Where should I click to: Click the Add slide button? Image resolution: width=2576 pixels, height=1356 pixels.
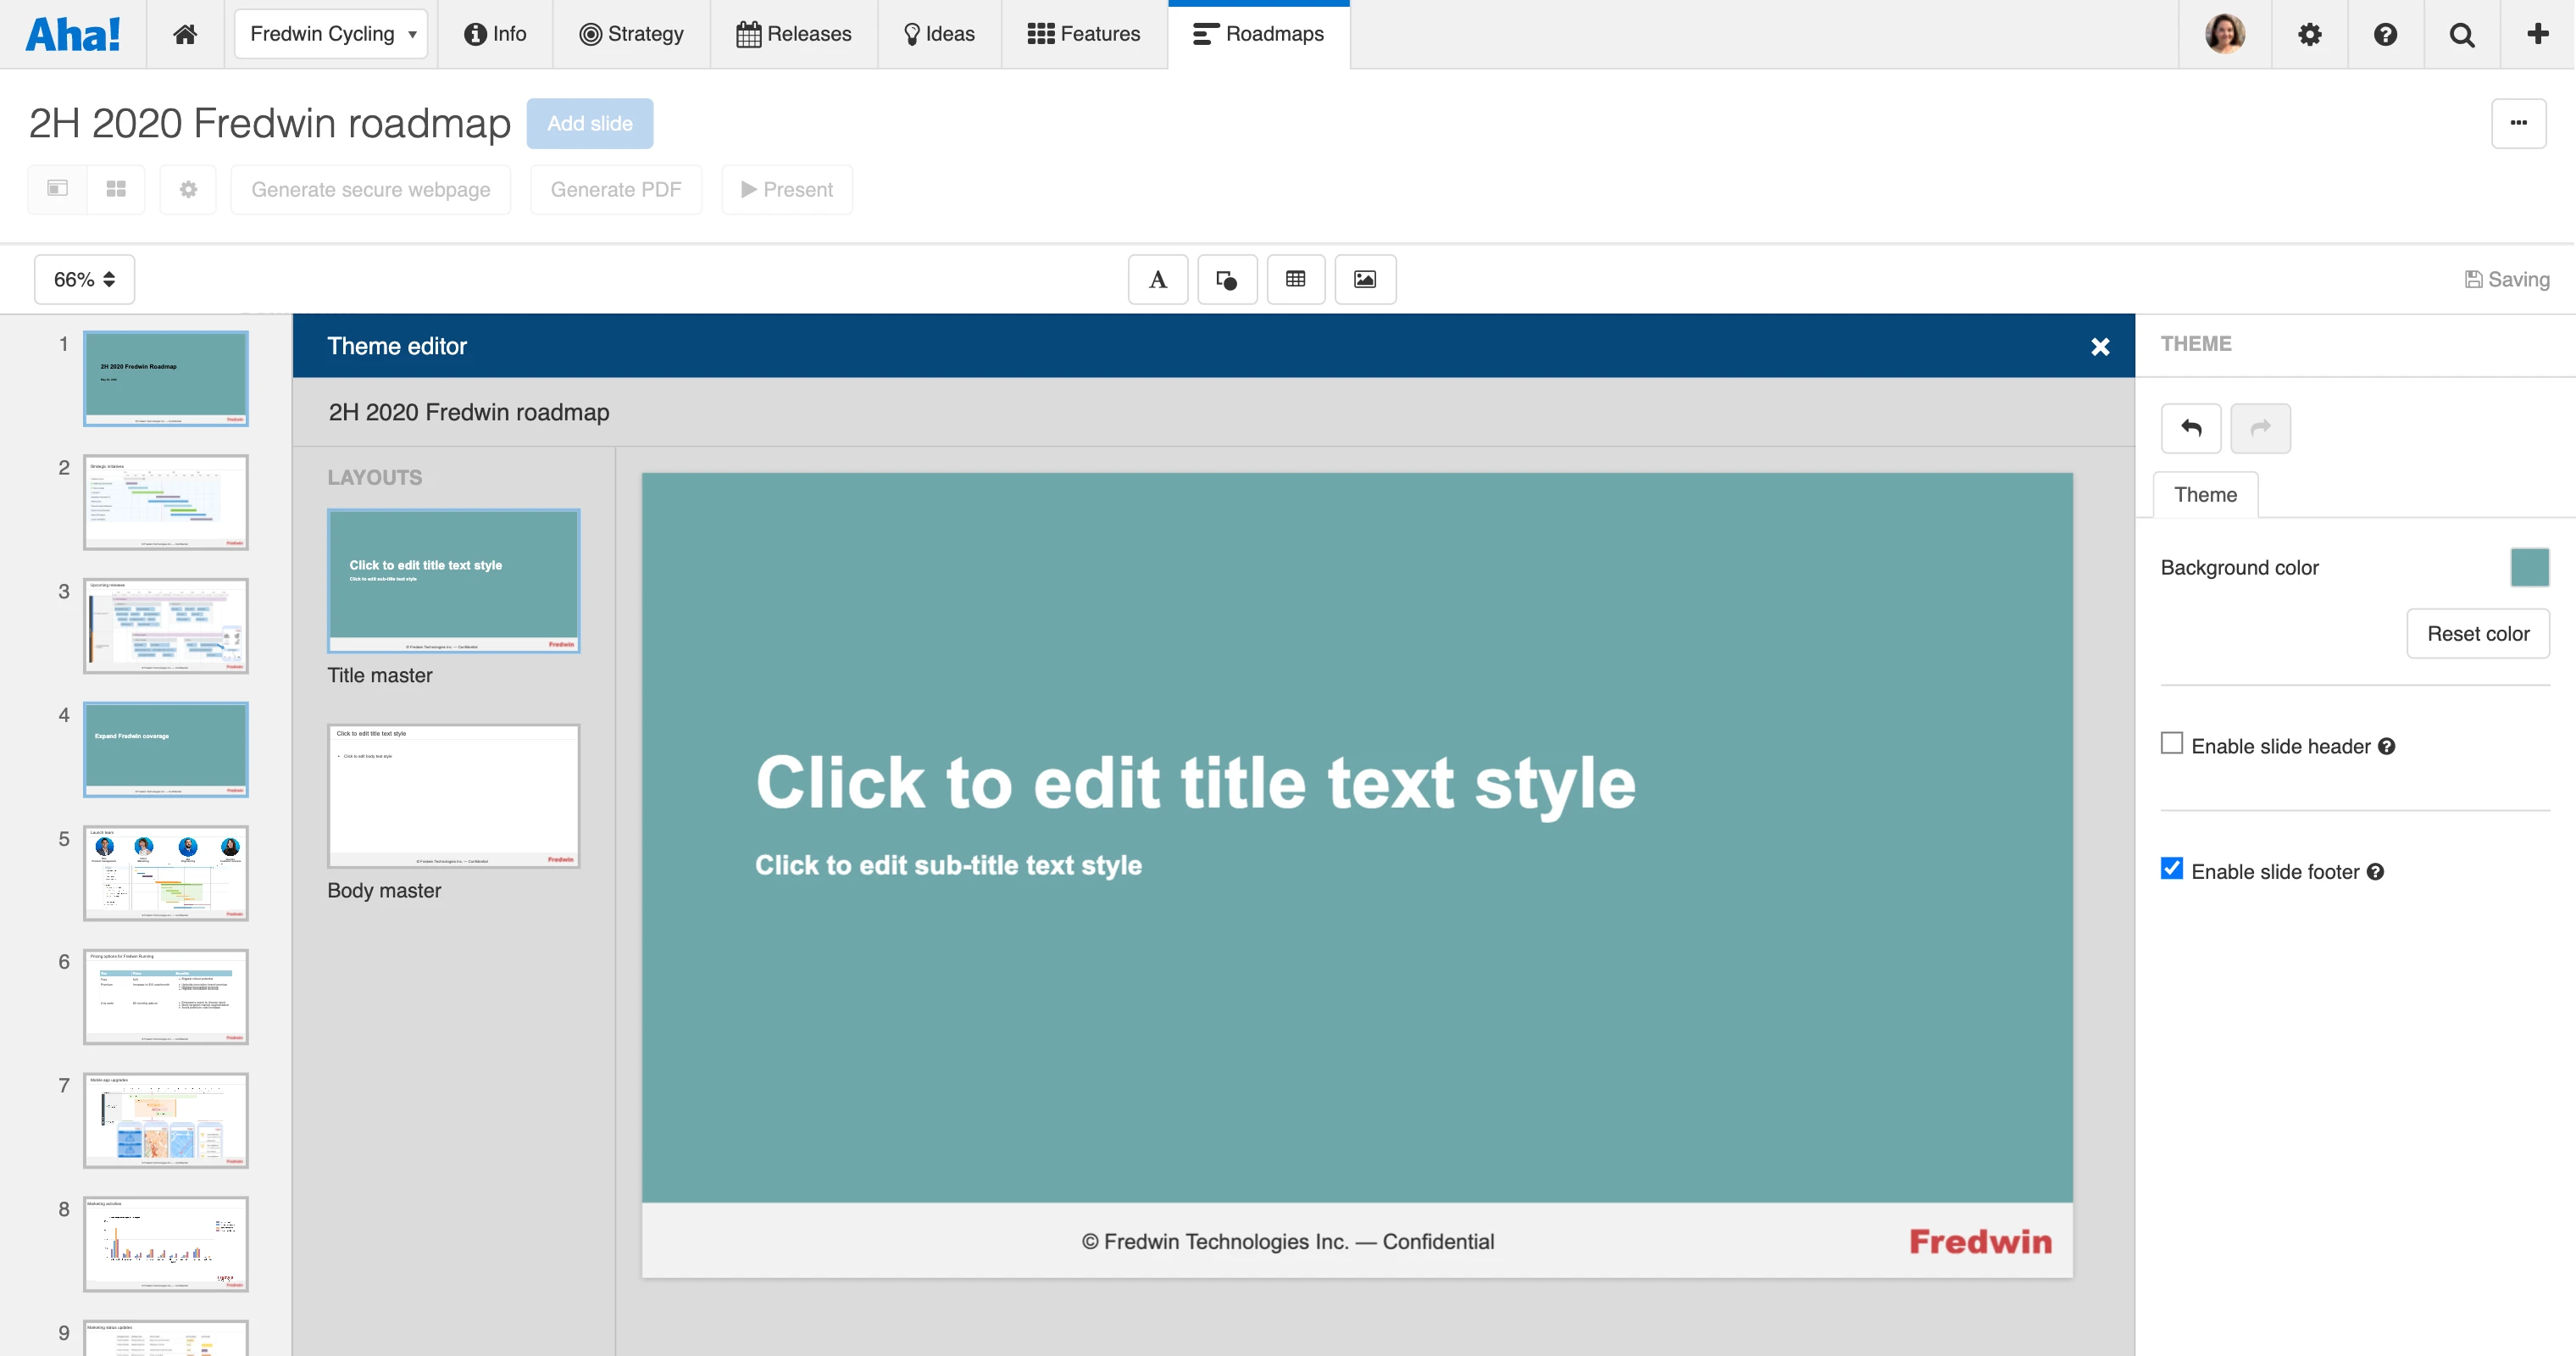pos(589,123)
